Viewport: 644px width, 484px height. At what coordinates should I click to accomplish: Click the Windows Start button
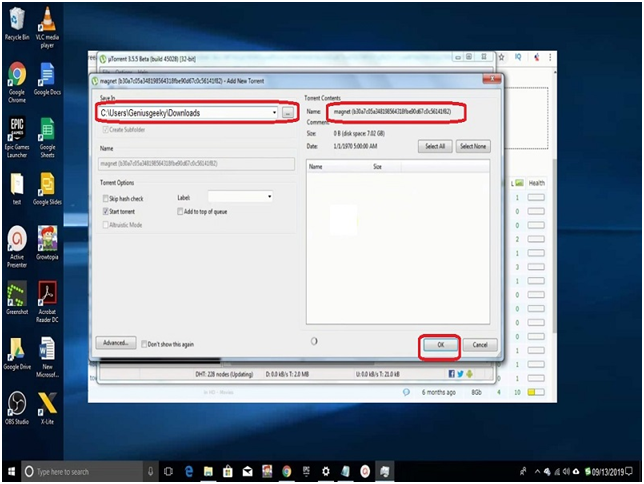(x=11, y=471)
